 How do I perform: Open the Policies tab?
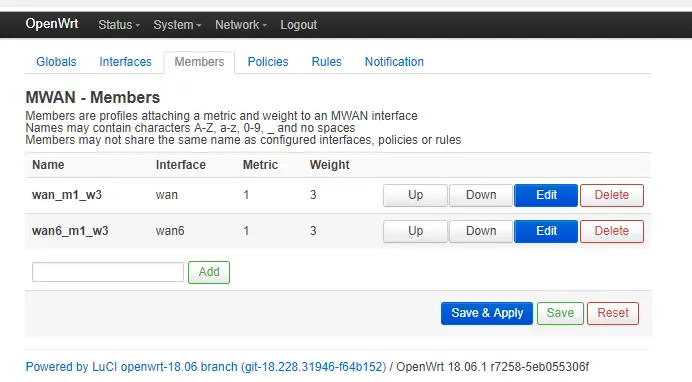click(x=268, y=62)
